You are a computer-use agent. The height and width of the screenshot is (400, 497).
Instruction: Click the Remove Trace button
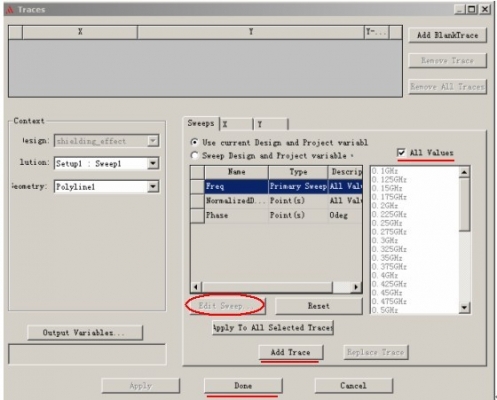(x=447, y=61)
